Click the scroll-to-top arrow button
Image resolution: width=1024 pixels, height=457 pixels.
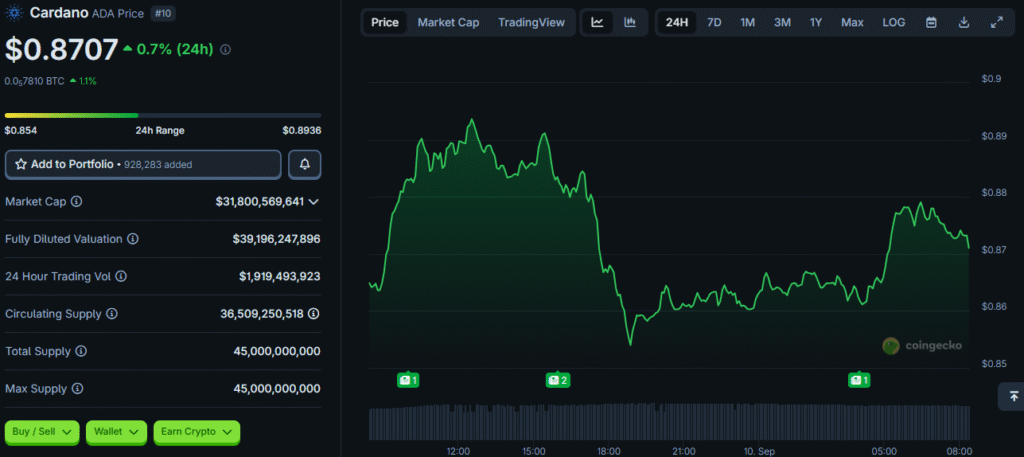tap(1013, 396)
